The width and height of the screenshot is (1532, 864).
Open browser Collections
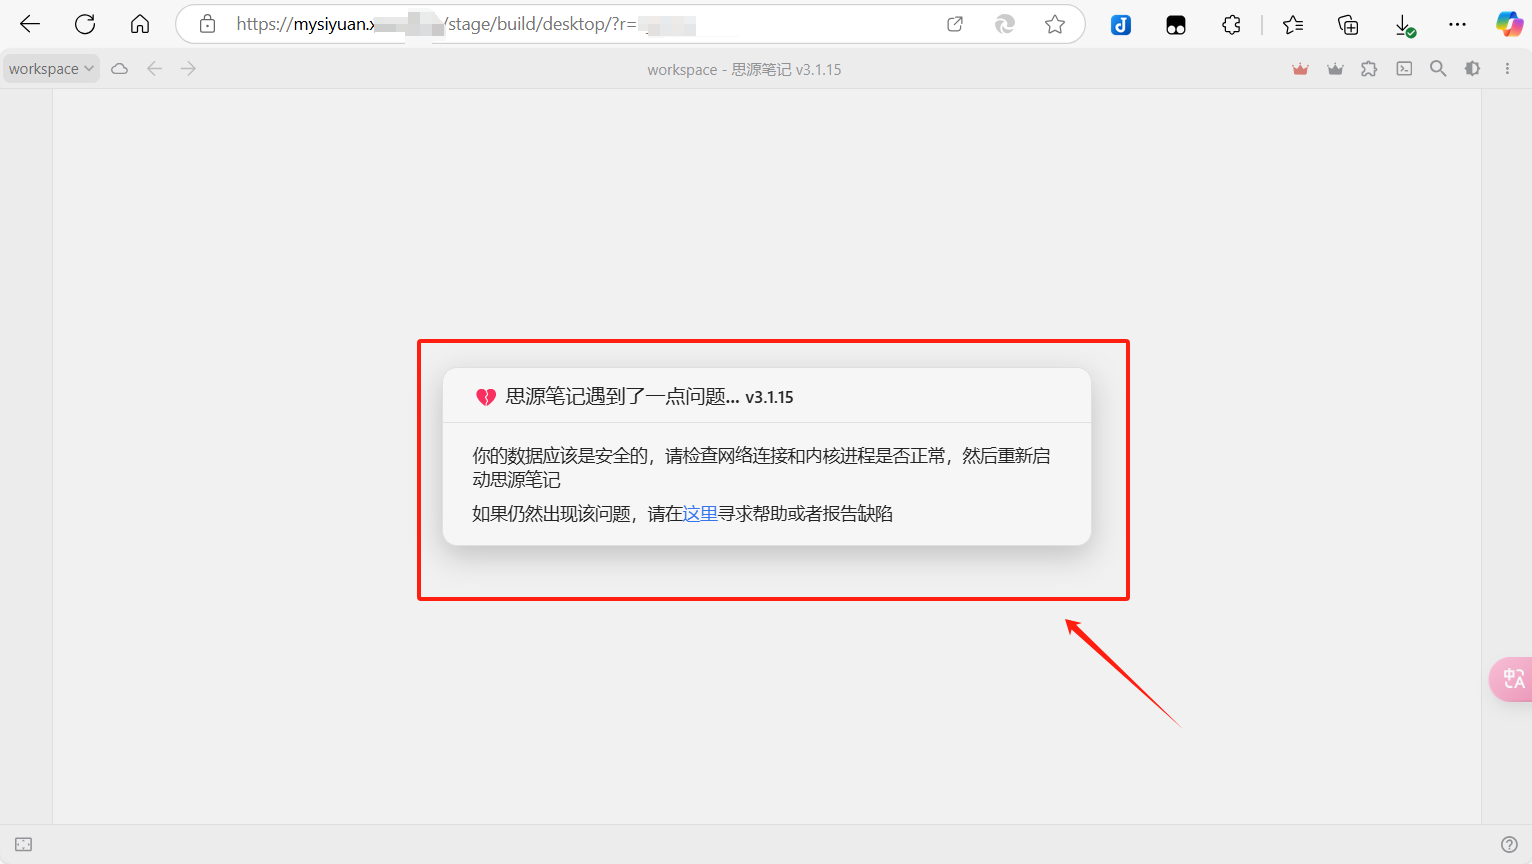click(x=1348, y=25)
